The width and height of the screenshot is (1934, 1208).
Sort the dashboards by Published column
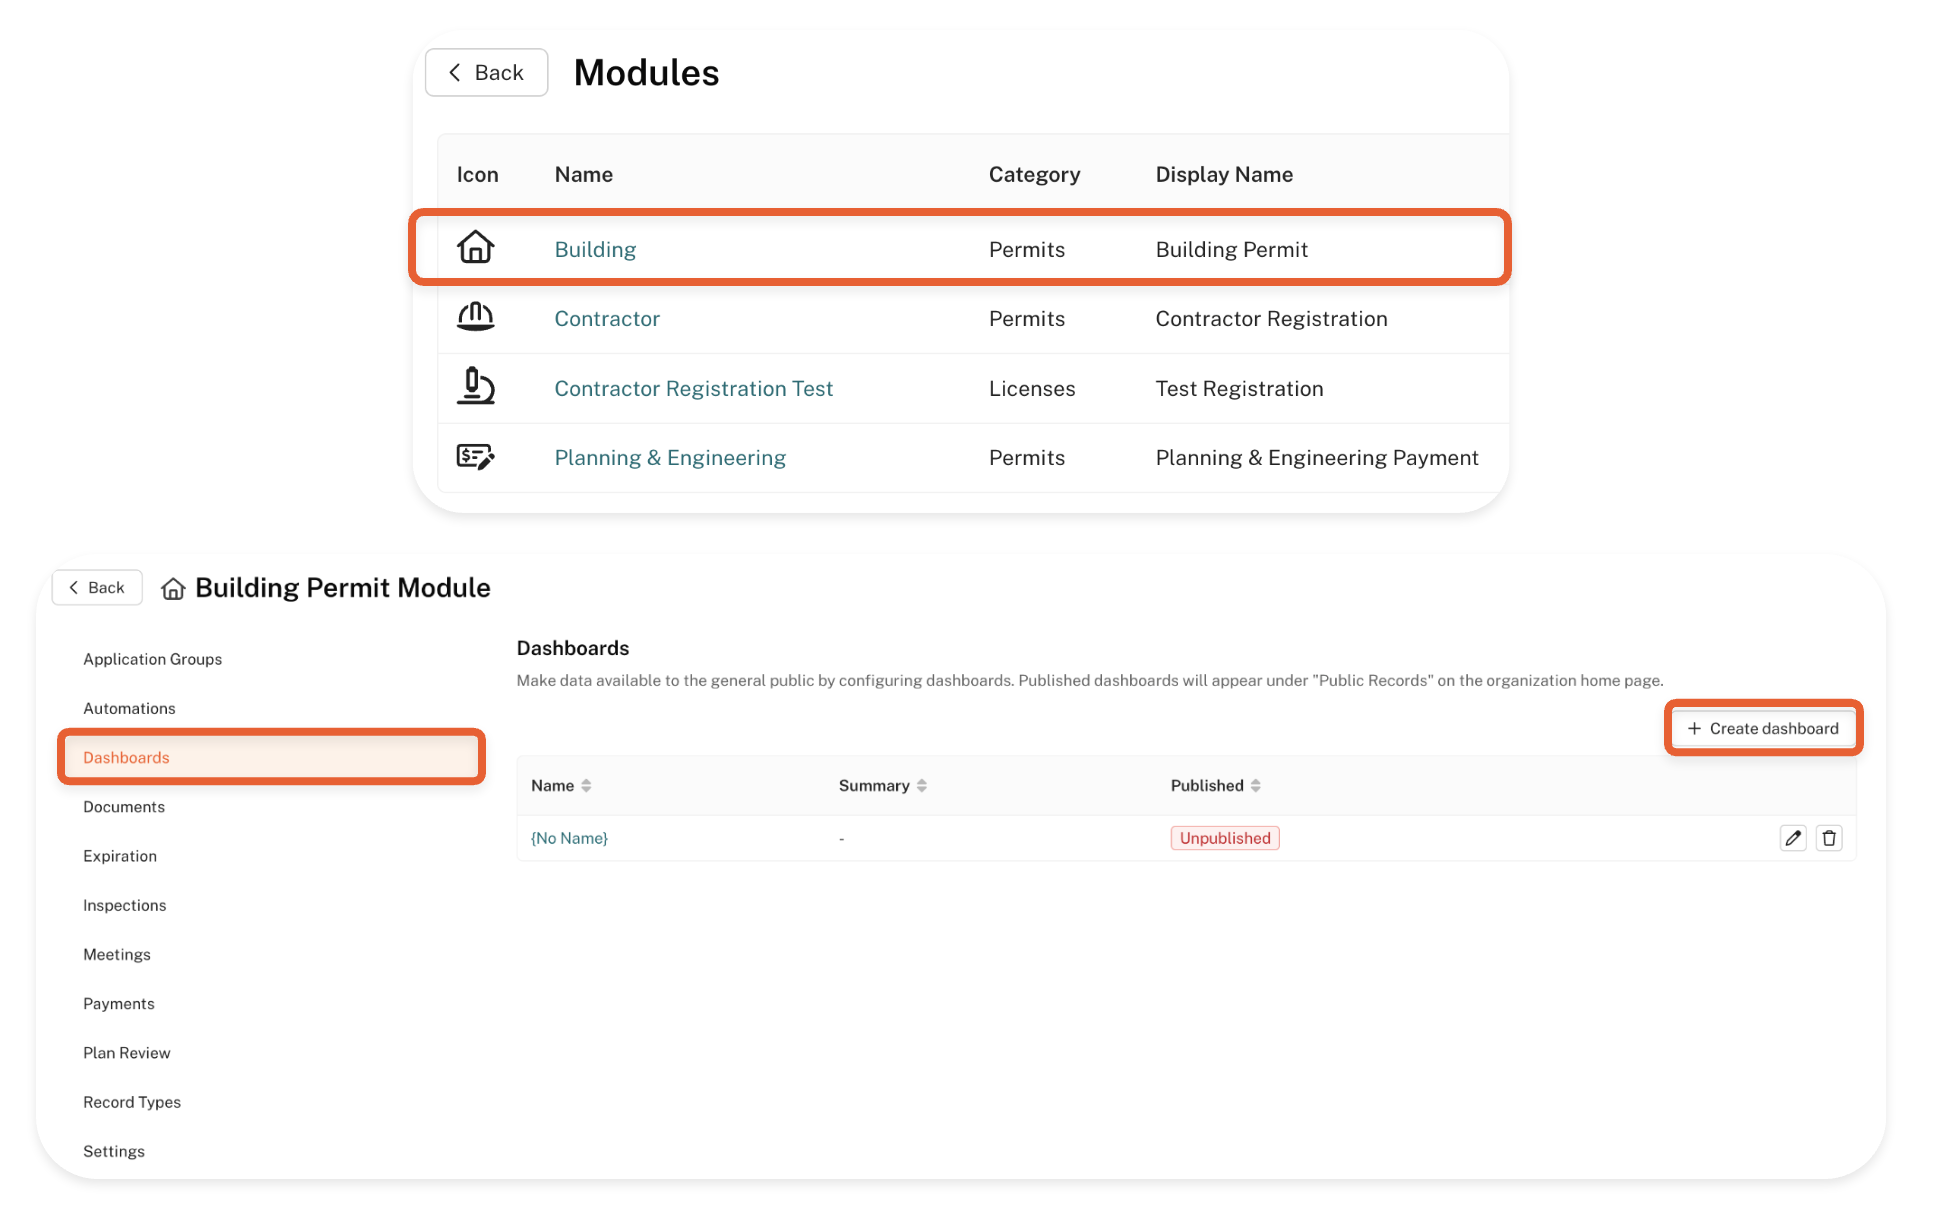pos(1255,786)
